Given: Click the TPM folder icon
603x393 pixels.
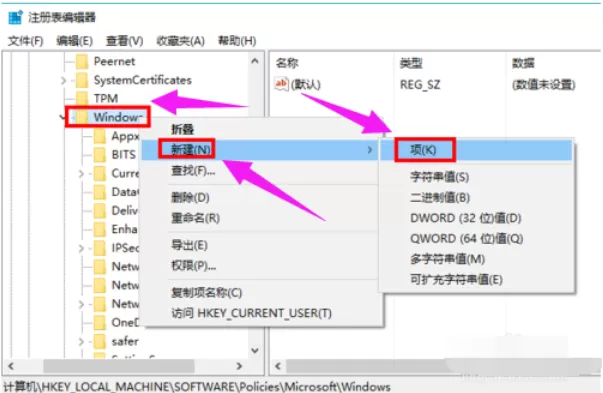Looking at the screenshot, I should 82,98.
